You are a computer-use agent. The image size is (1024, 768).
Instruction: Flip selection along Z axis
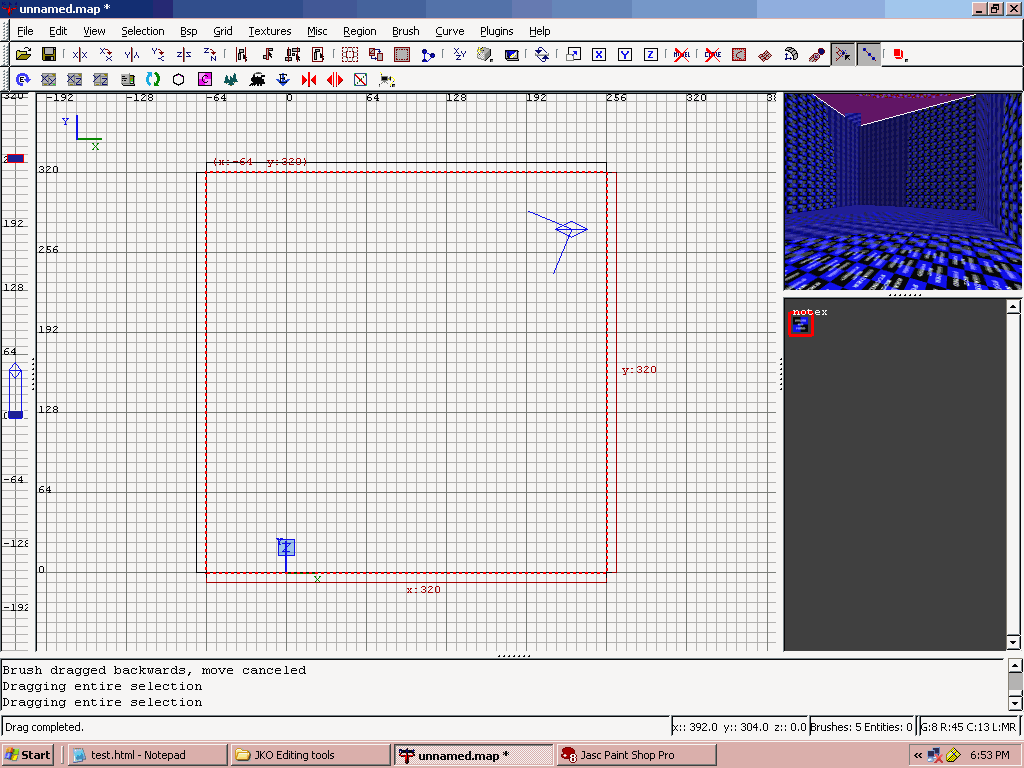(x=184, y=55)
